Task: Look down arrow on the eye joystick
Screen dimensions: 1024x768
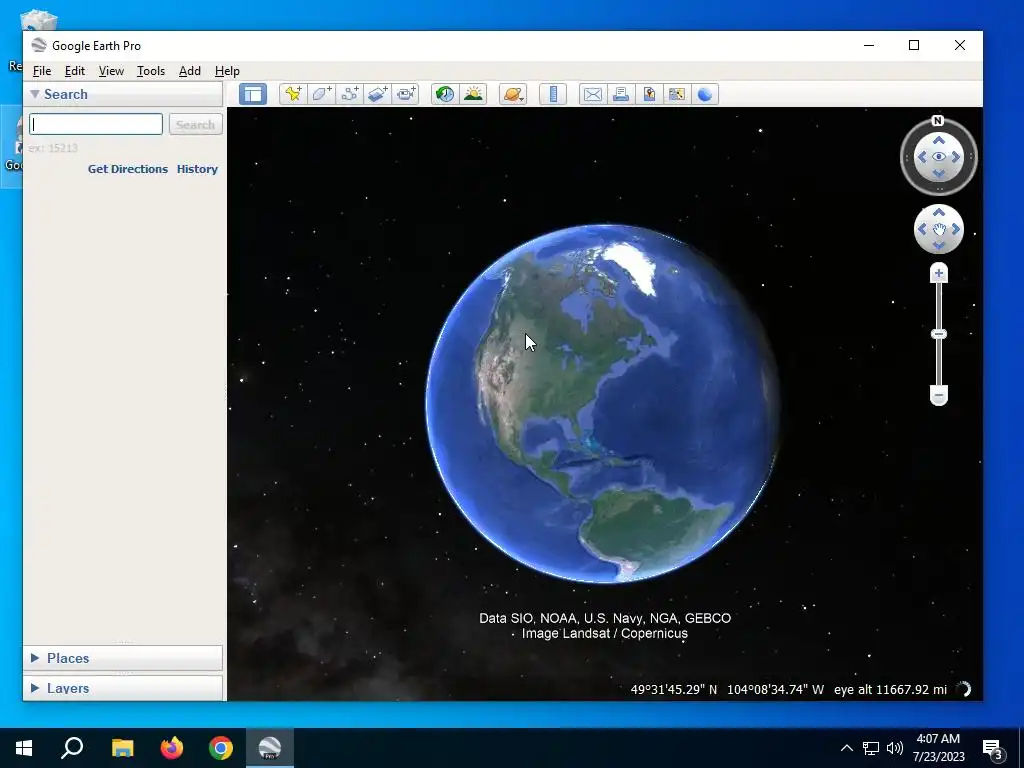Action: click(x=938, y=173)
